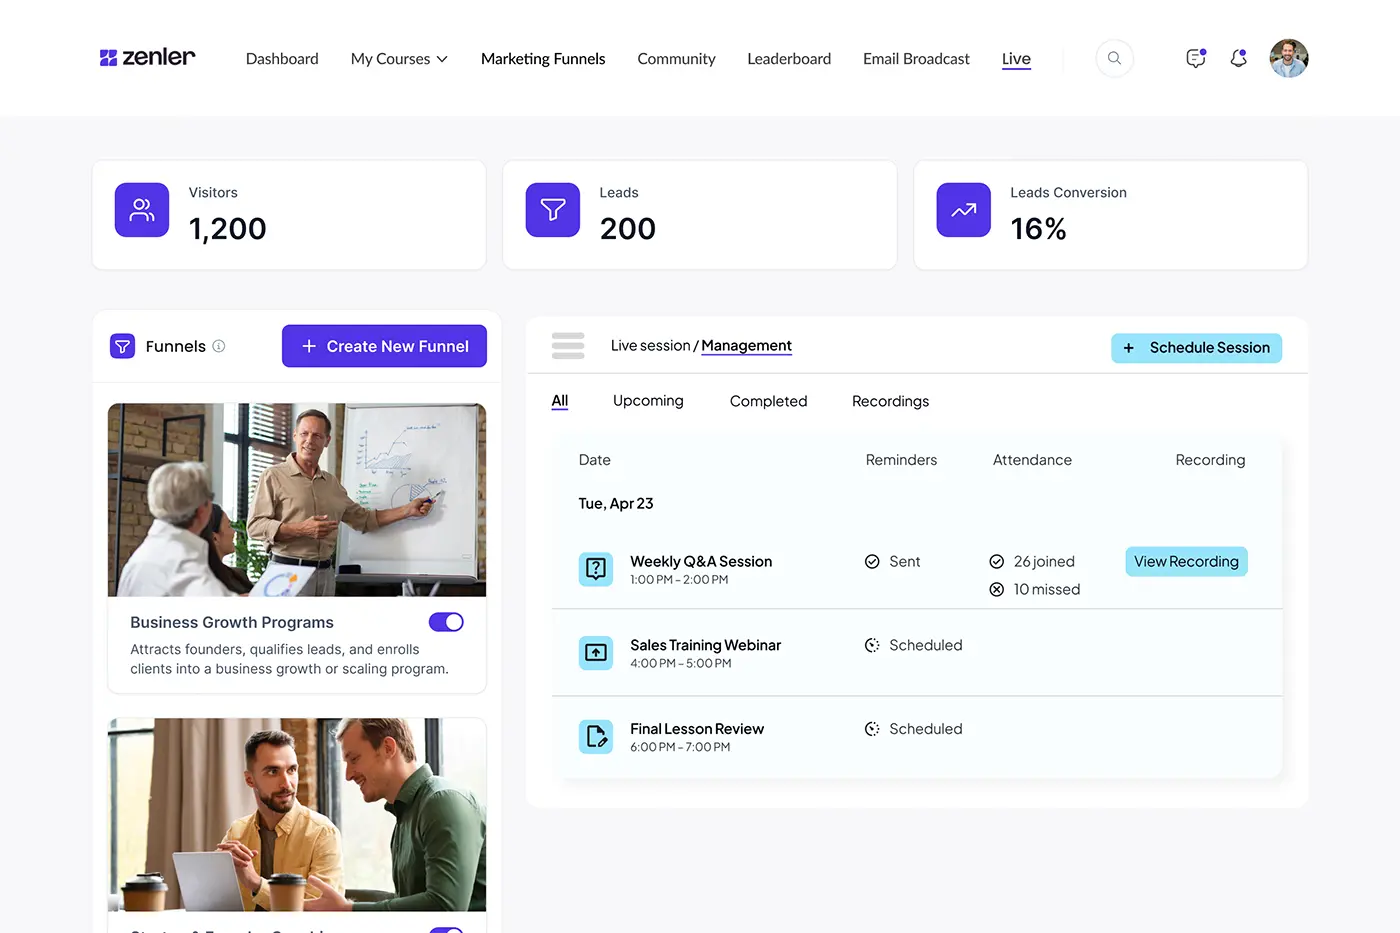Viewport: 1400px width, 933px height.
Task: Click the 200 leads value
Action: 628,229
